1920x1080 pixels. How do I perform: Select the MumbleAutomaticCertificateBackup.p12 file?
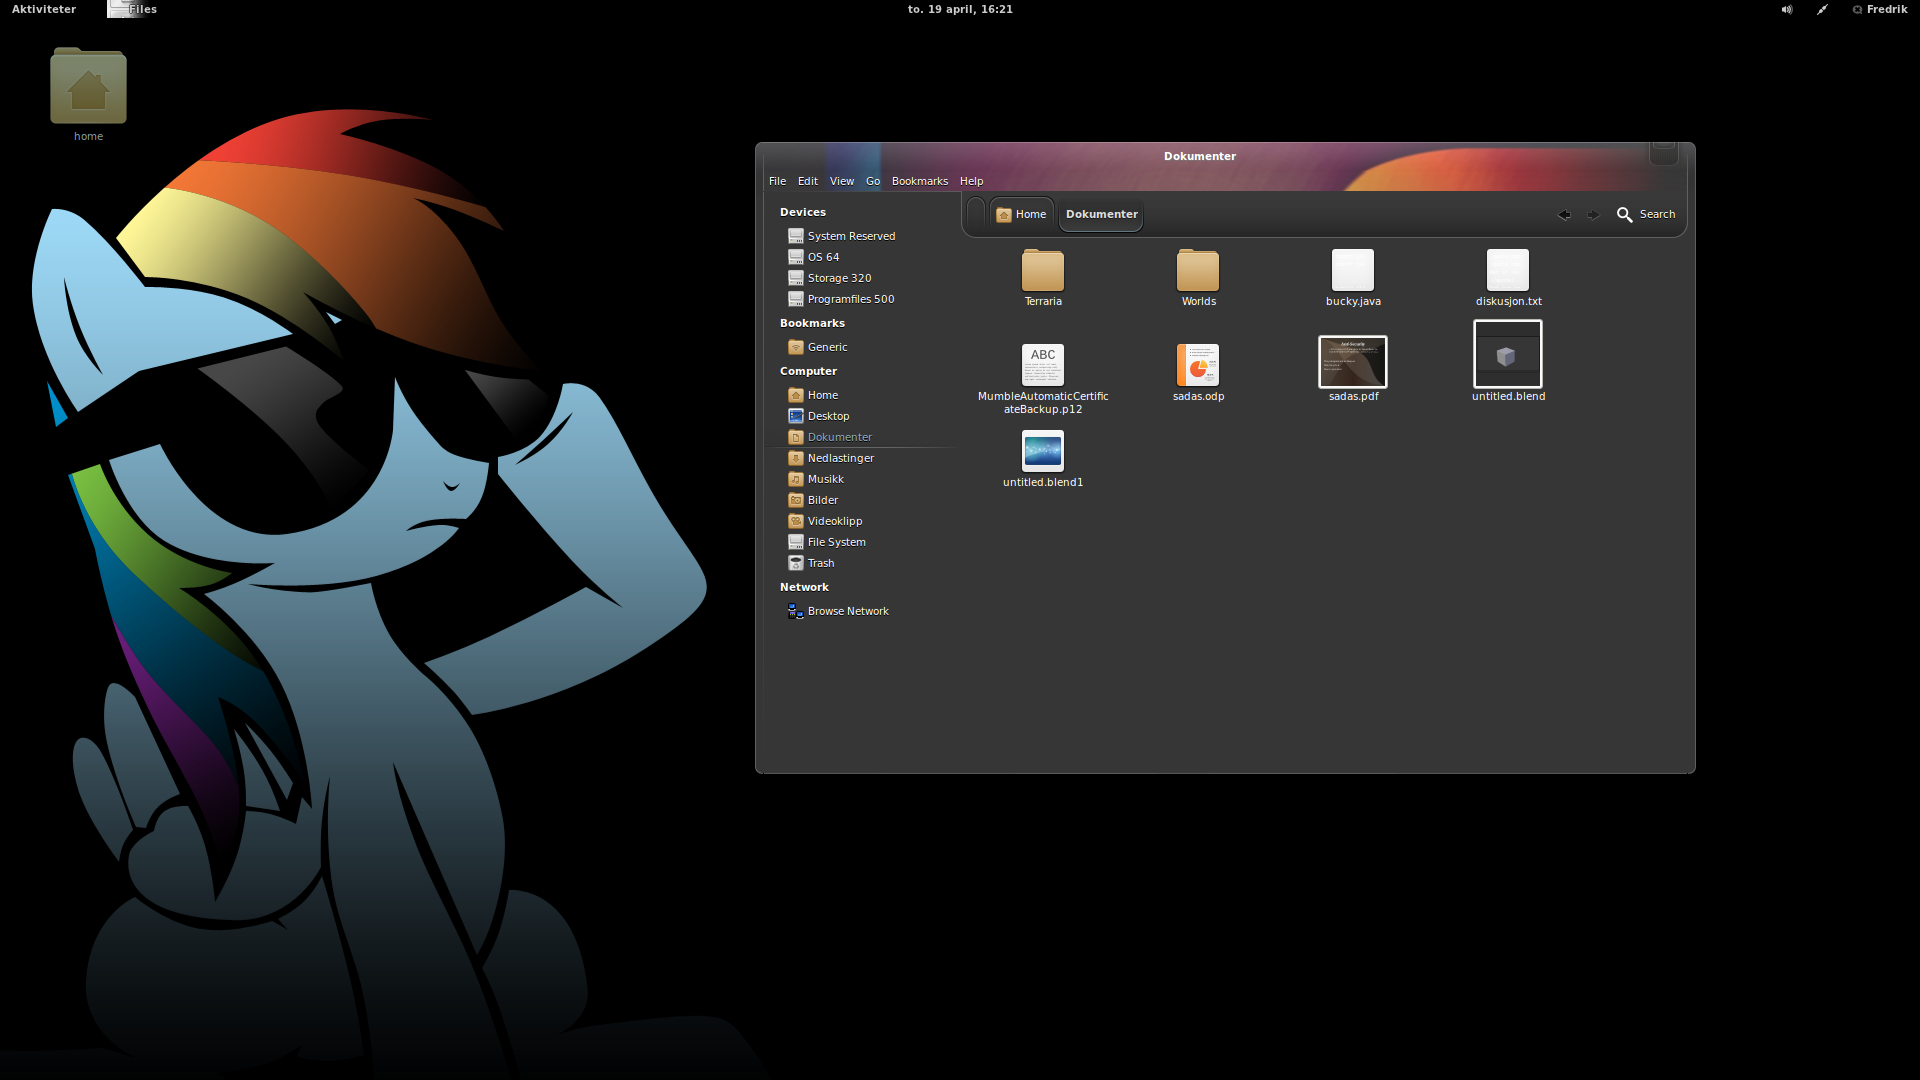[x=1042, y=379]
